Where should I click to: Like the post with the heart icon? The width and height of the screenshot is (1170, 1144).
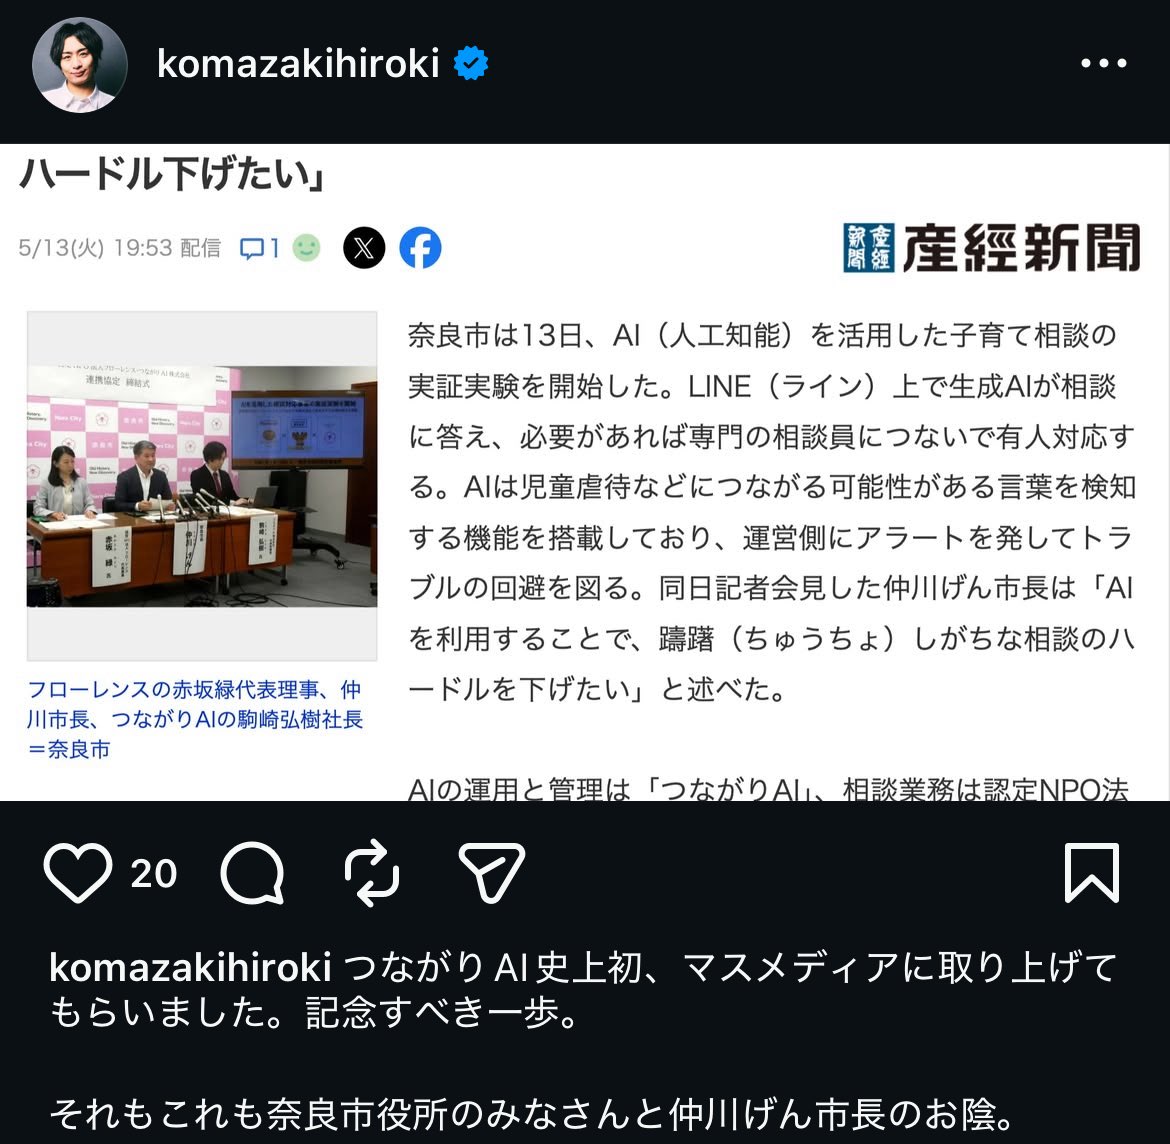(x=78, y=872)
